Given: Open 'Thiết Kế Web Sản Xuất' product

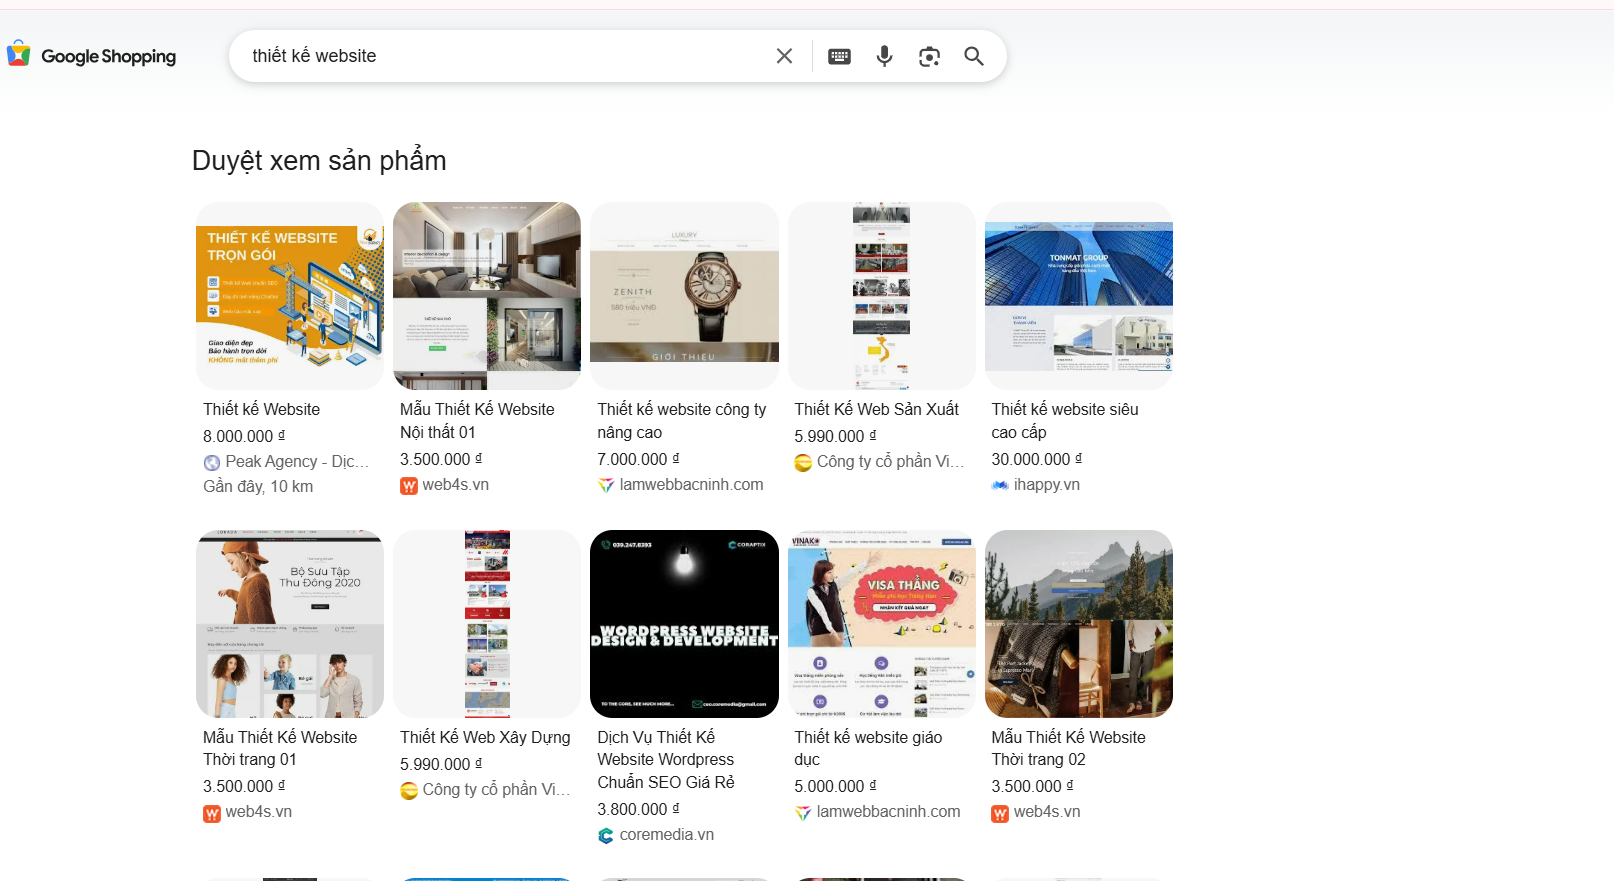Looking at the screenshot, I should (877, 409).
